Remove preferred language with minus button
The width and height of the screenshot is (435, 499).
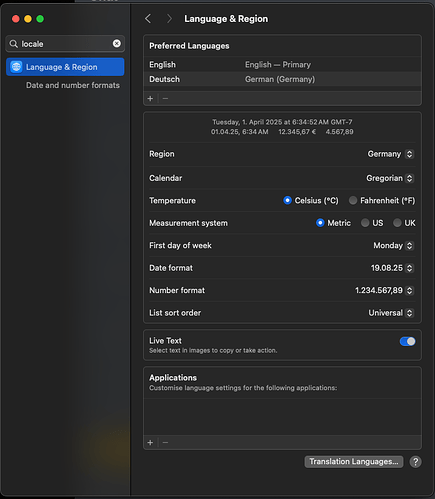(165, 99)
